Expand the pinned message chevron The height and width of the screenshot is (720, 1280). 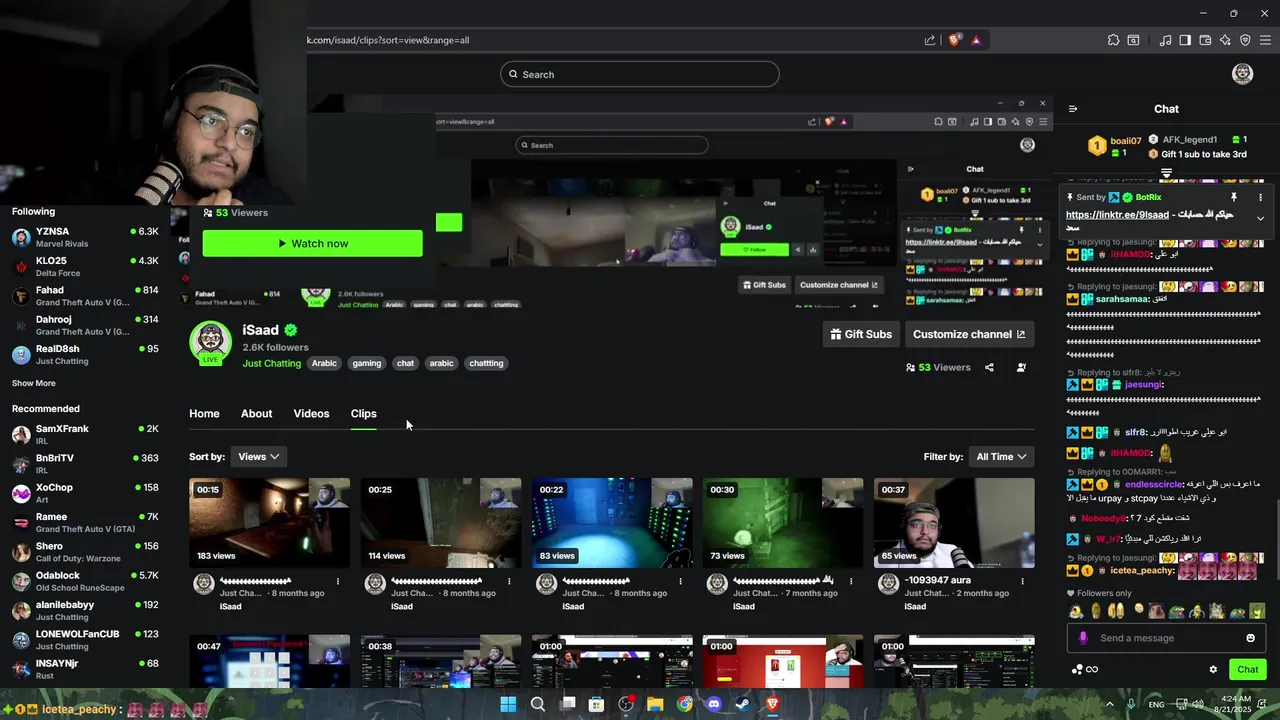coord(1260,218)
